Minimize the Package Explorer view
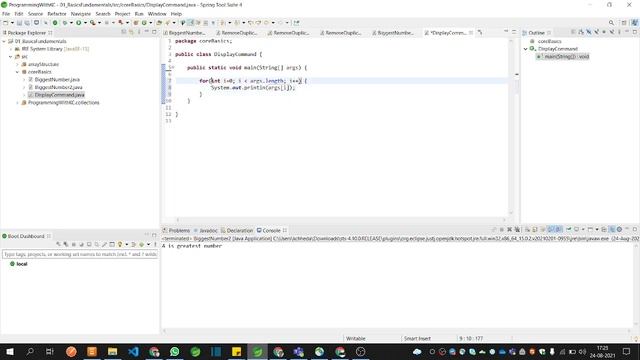Viewport: 640px width, 360px height. click(x=147, y=32)
